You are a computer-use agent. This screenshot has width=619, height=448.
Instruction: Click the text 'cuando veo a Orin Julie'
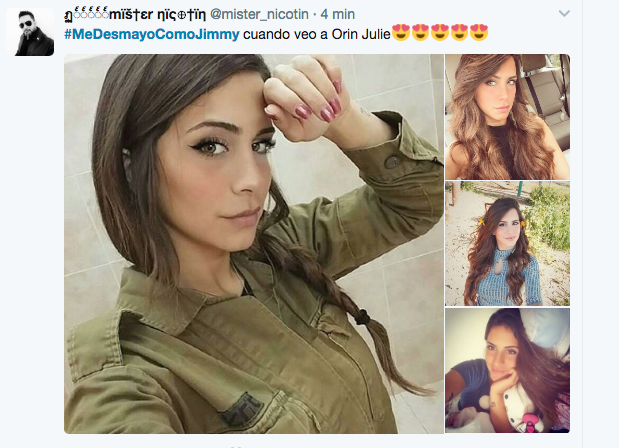coord(317,34)
